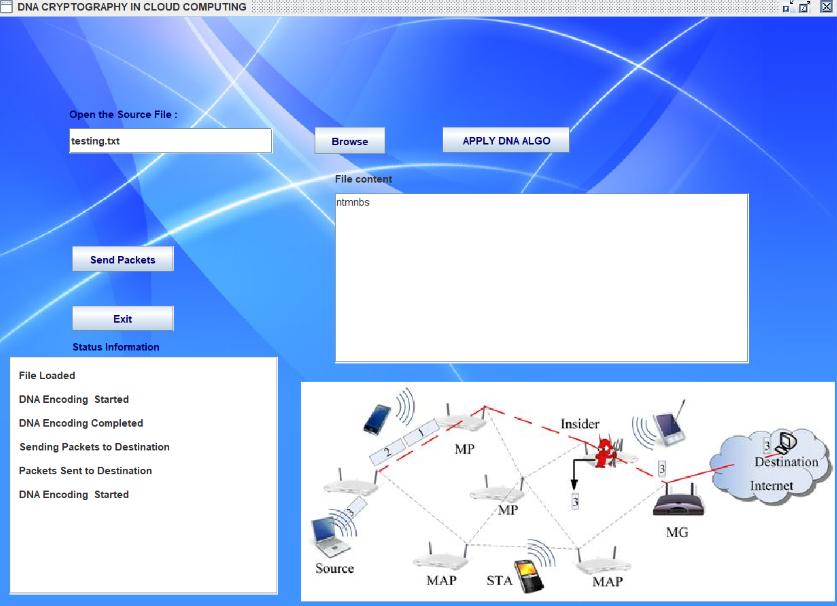Screen dimensions: 837x606
Task: Click the "DNA Encoding Completed" status line
Action: pyautogui.click(x=81, y=423)
